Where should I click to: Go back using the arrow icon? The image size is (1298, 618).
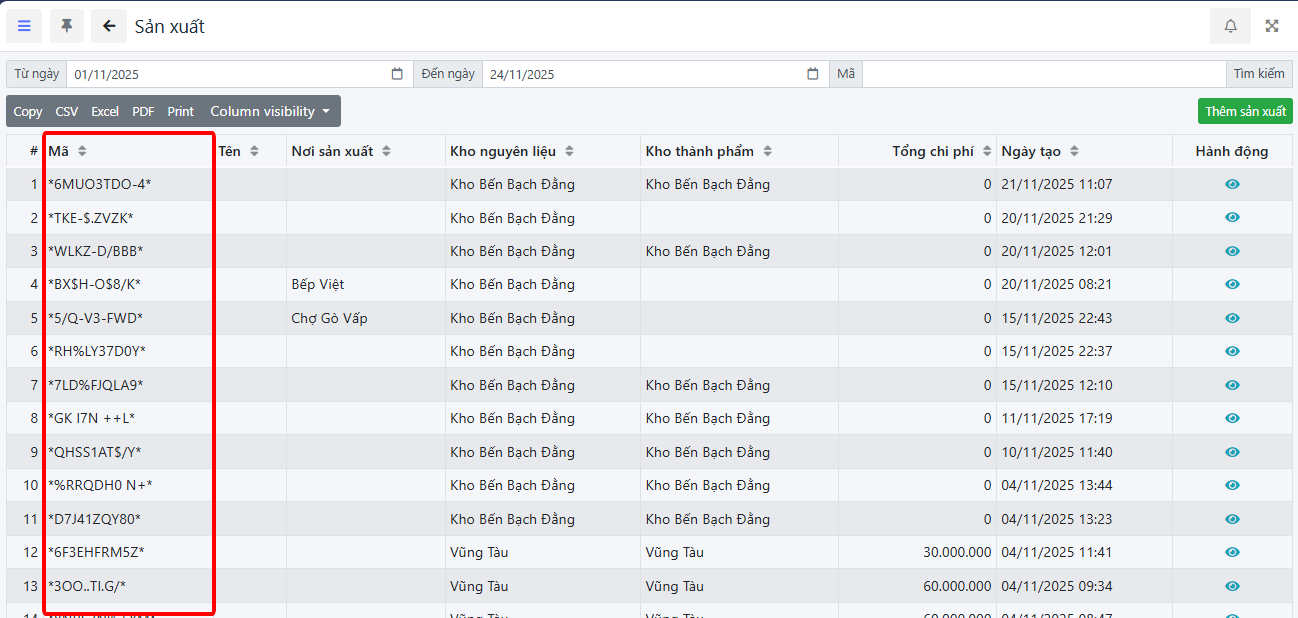point(109,26)
